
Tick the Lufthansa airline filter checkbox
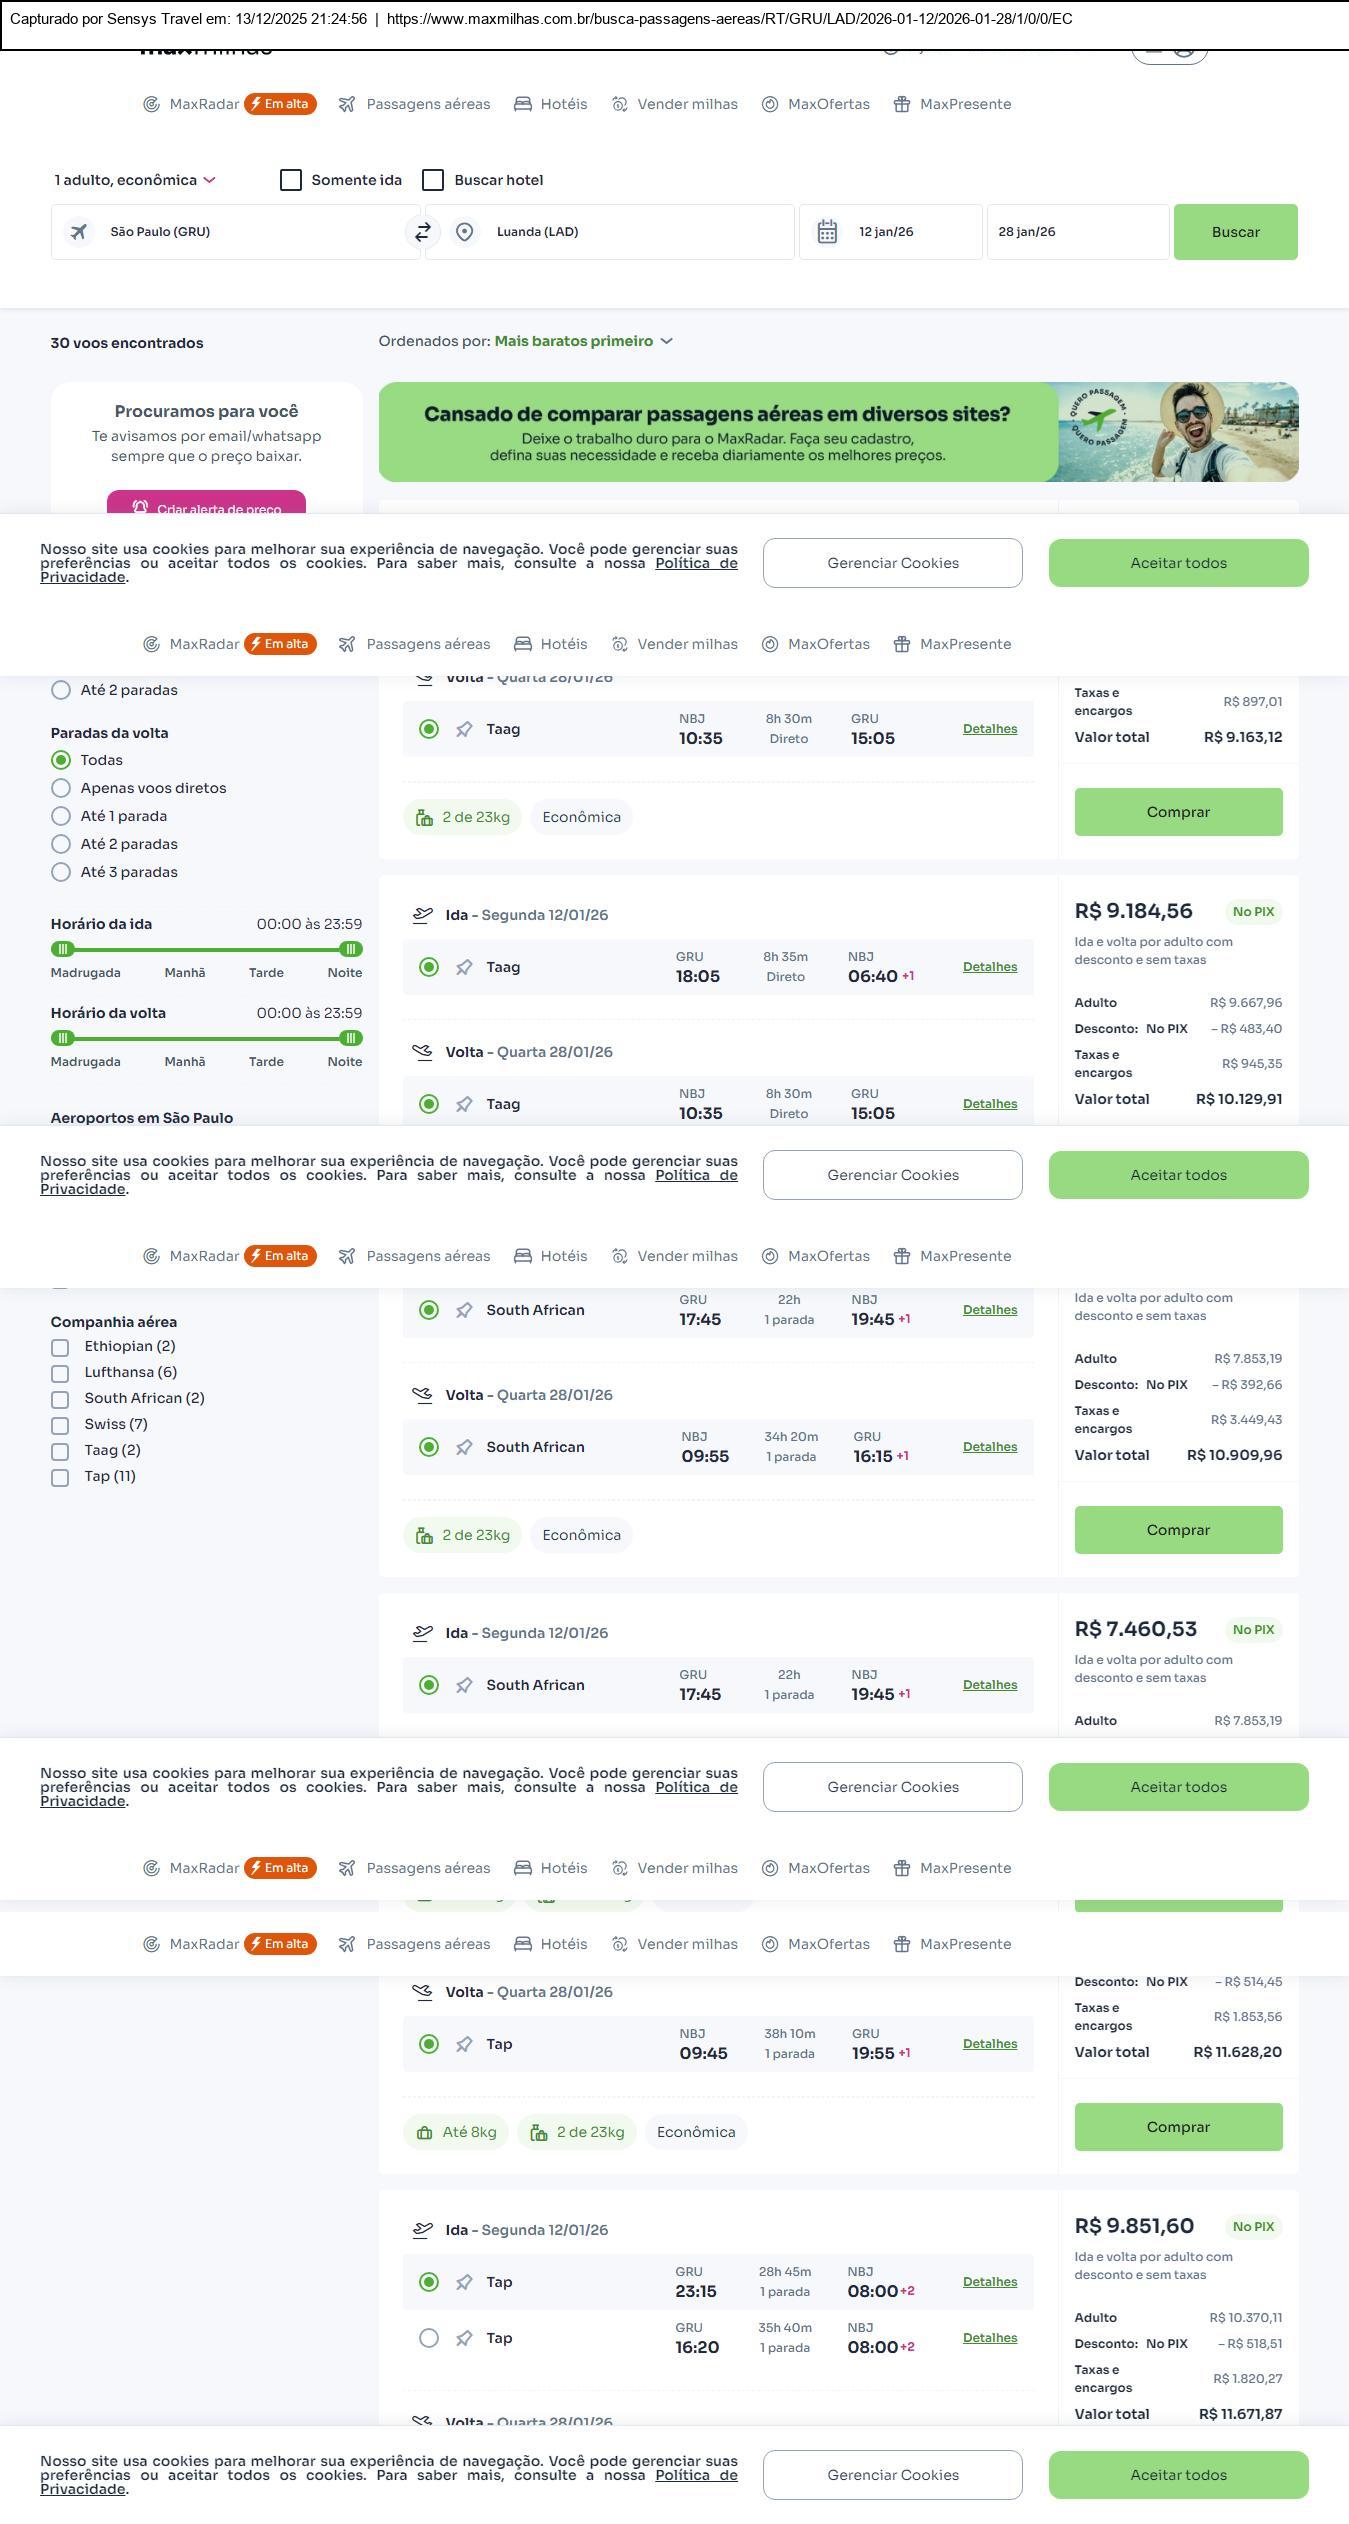tap(60, 1373)
